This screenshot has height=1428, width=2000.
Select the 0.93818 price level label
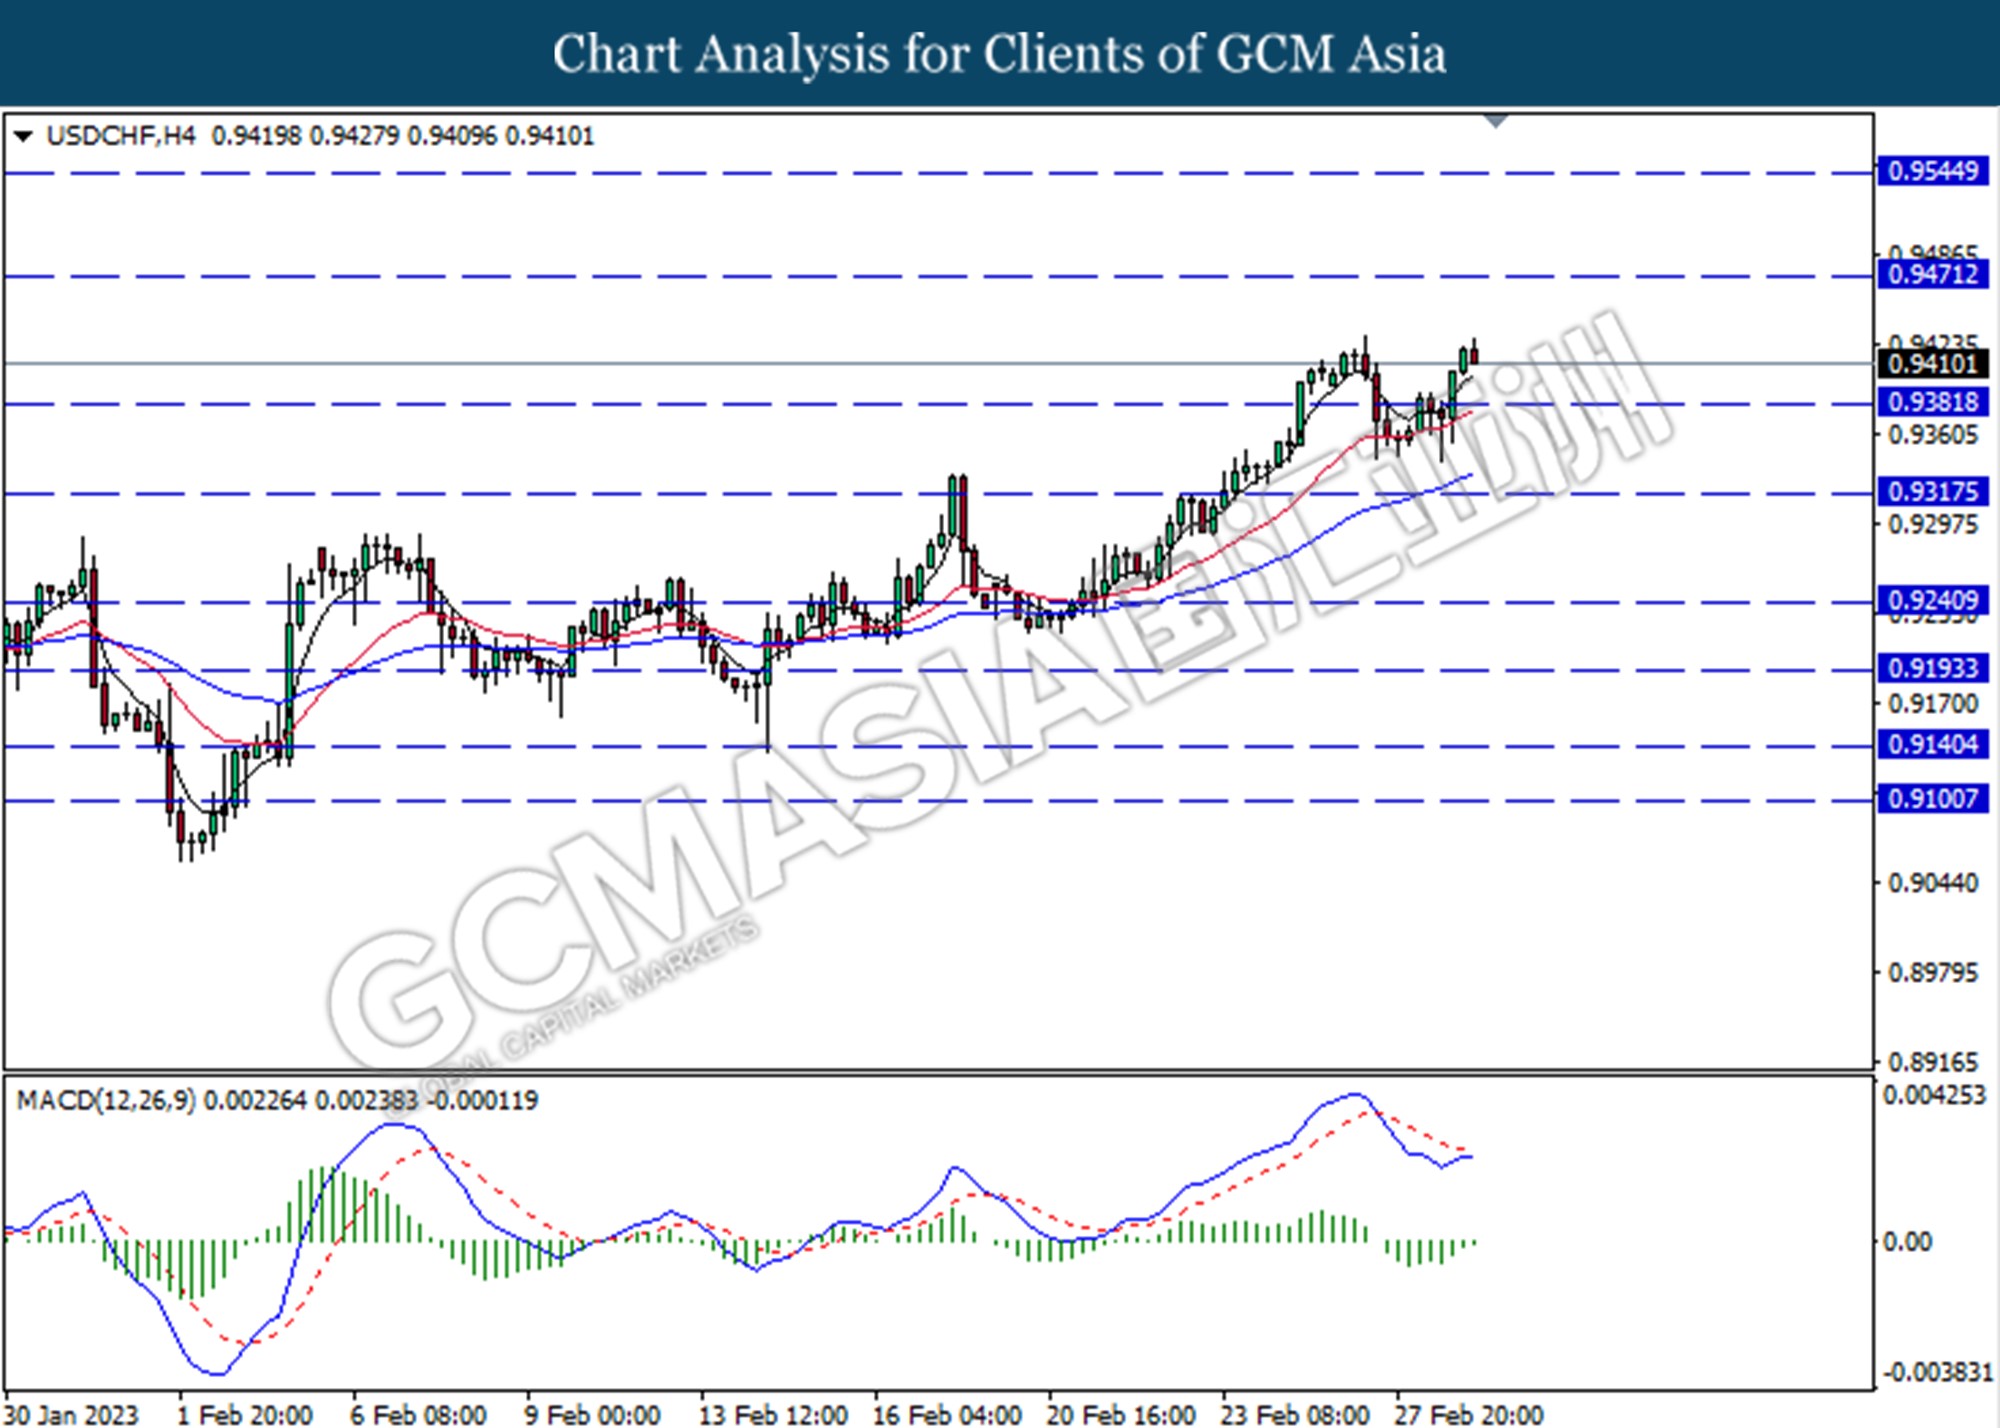(x=1932, y=402)
